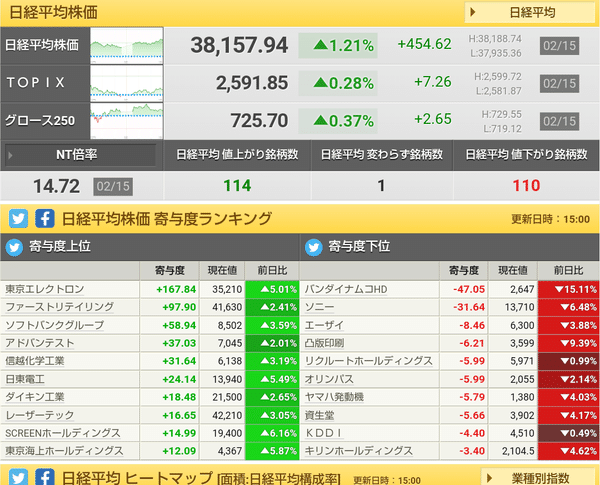Open the 日経平均株価 mini chart

[x=127, y=46]
